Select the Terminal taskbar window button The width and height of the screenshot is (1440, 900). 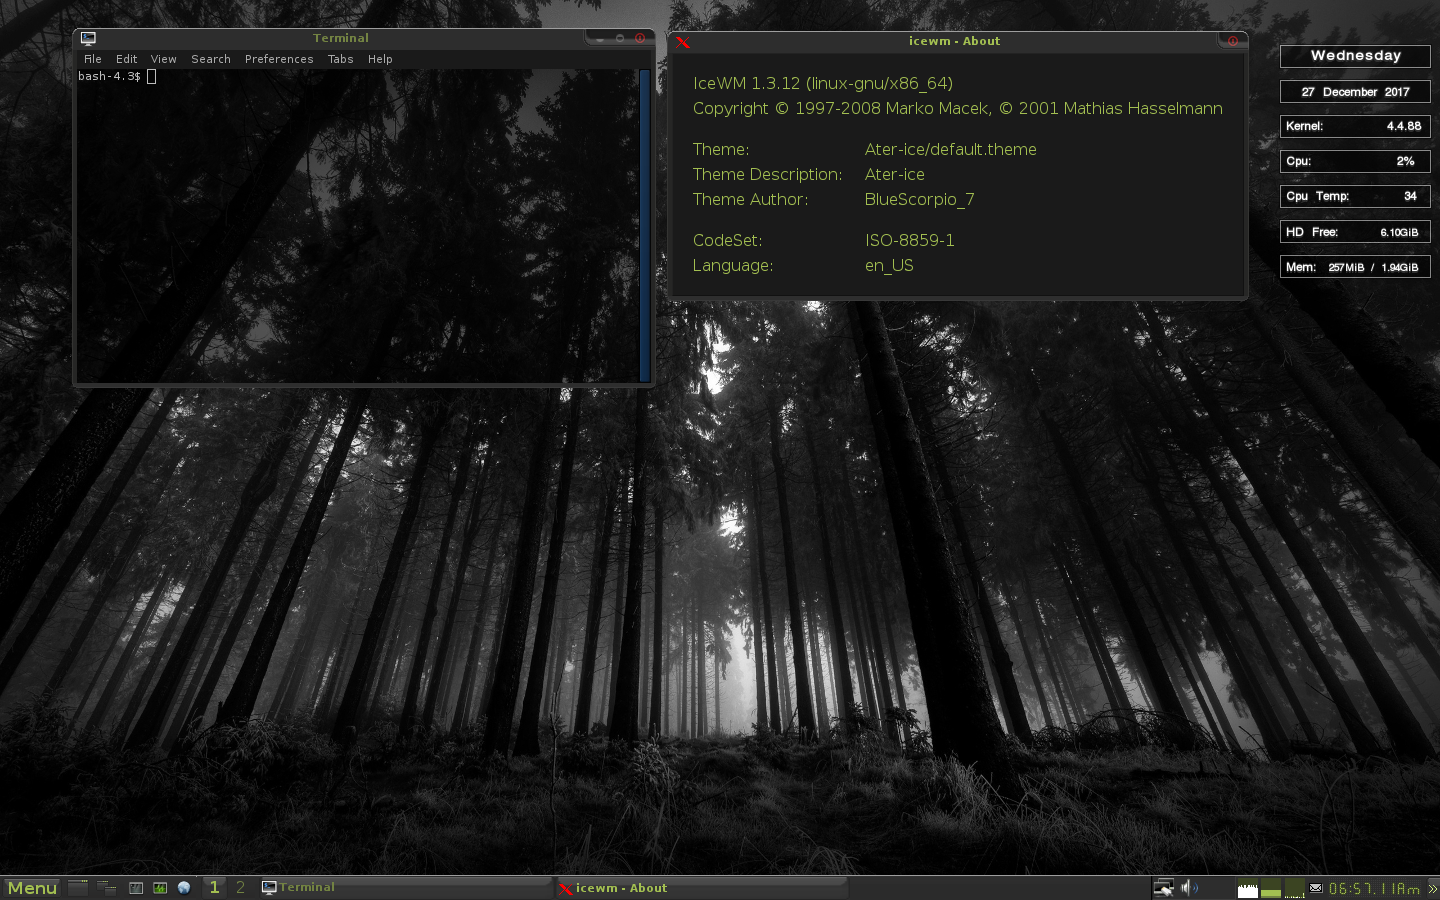point(406,888)
